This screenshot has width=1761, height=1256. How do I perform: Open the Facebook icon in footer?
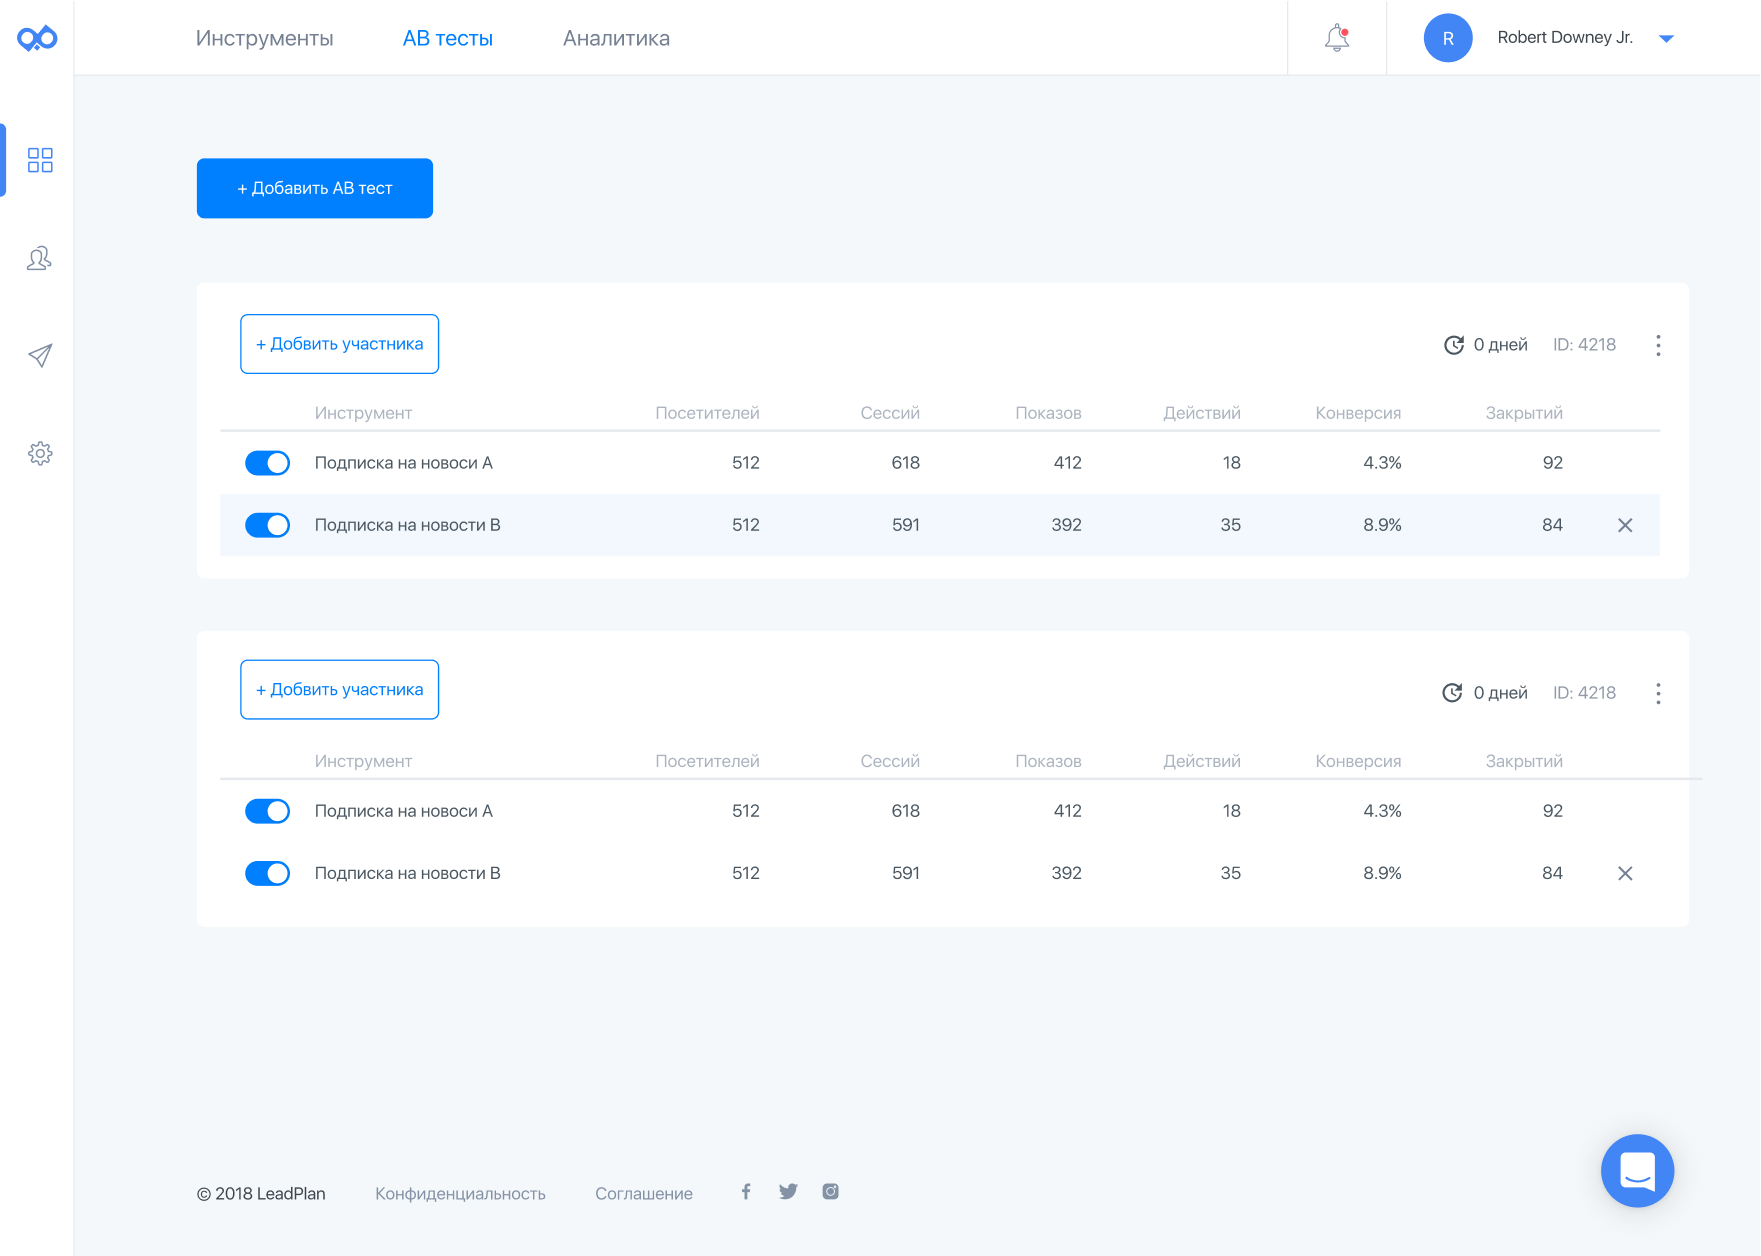click(746, 1191)
